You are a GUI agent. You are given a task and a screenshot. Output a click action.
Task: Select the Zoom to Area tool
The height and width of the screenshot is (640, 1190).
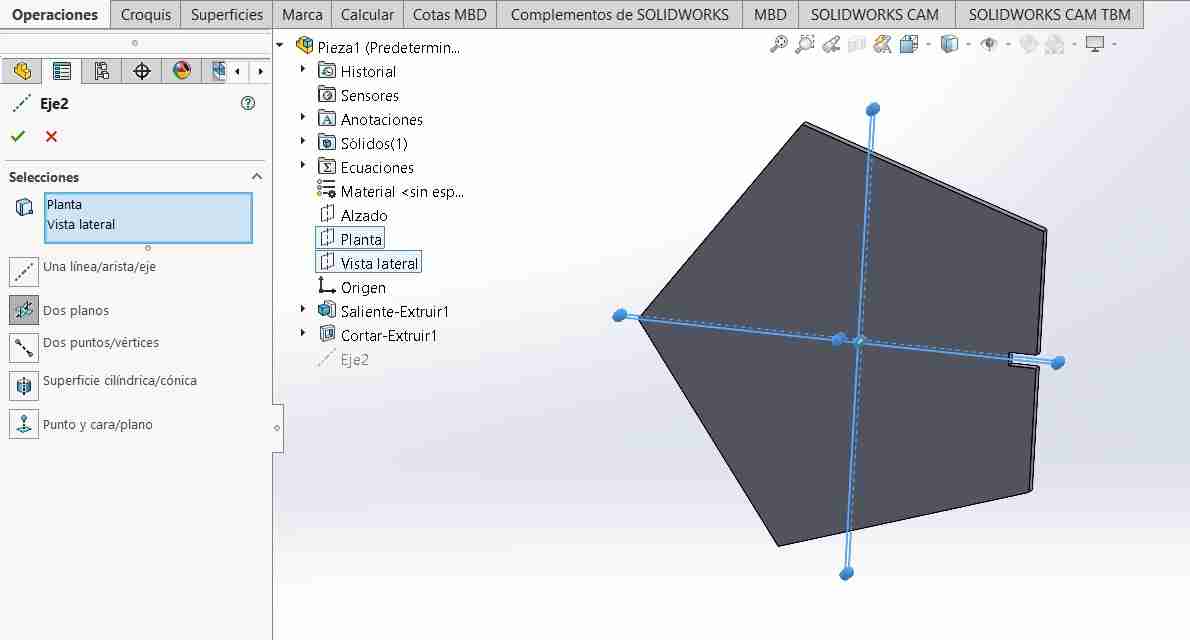[806, 45]
